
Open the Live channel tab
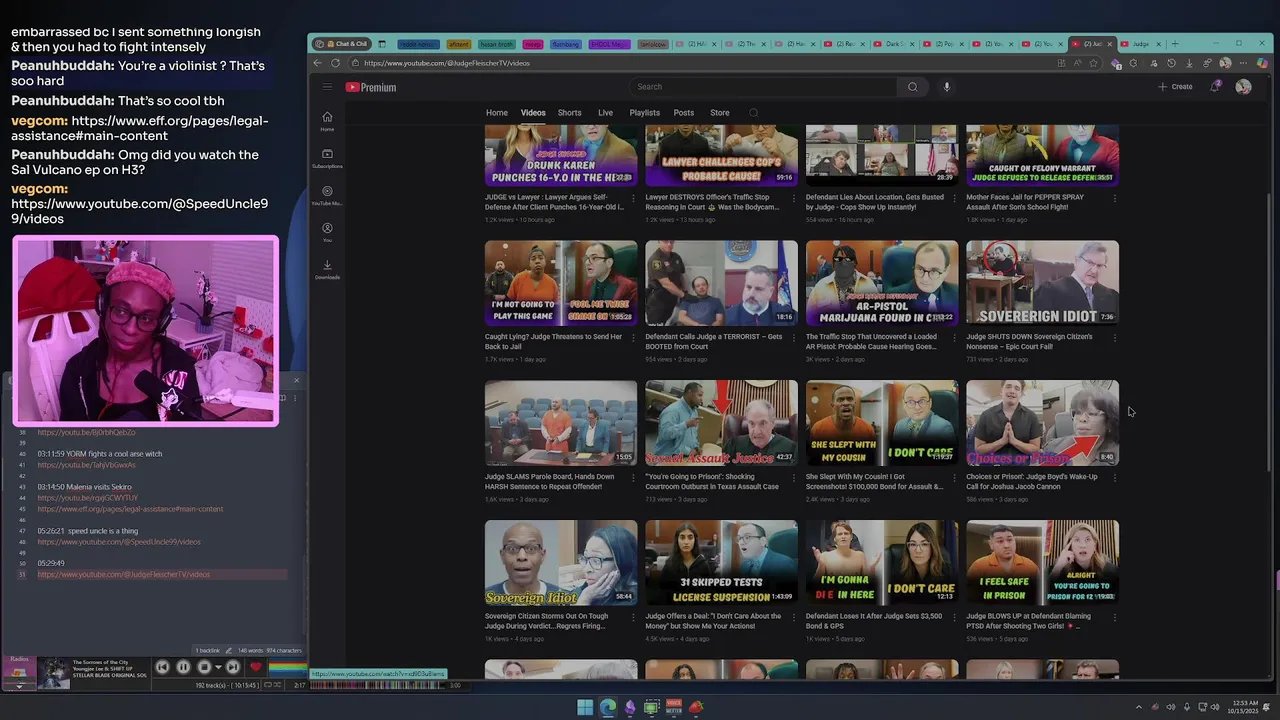pyautogui.click(x=605, y=113)
